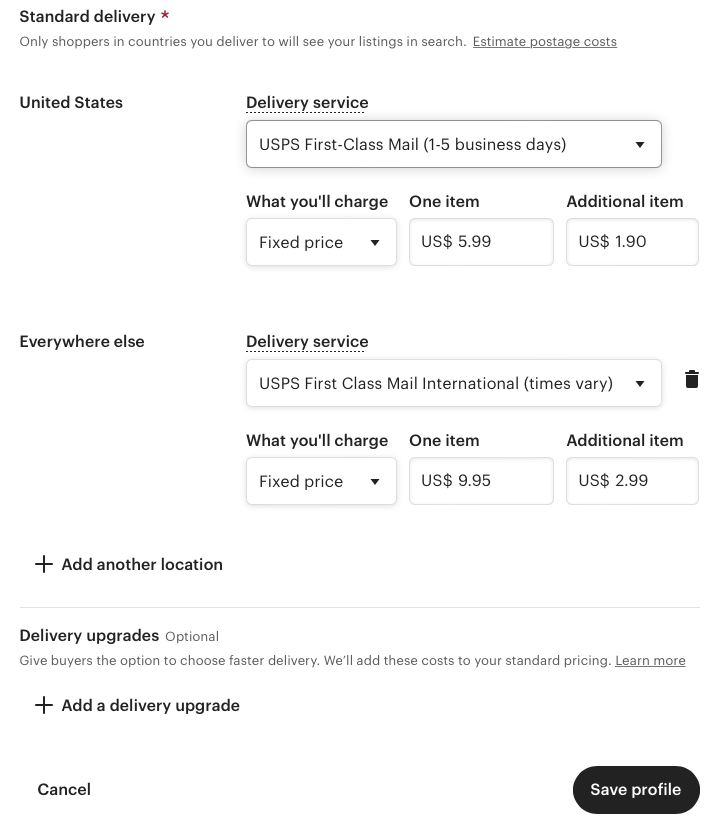This screenshot has height=832, width=717.
Task: Click the Additional item US$ 1.90 field
Action: pyautogui.click(x=632, y=242)
